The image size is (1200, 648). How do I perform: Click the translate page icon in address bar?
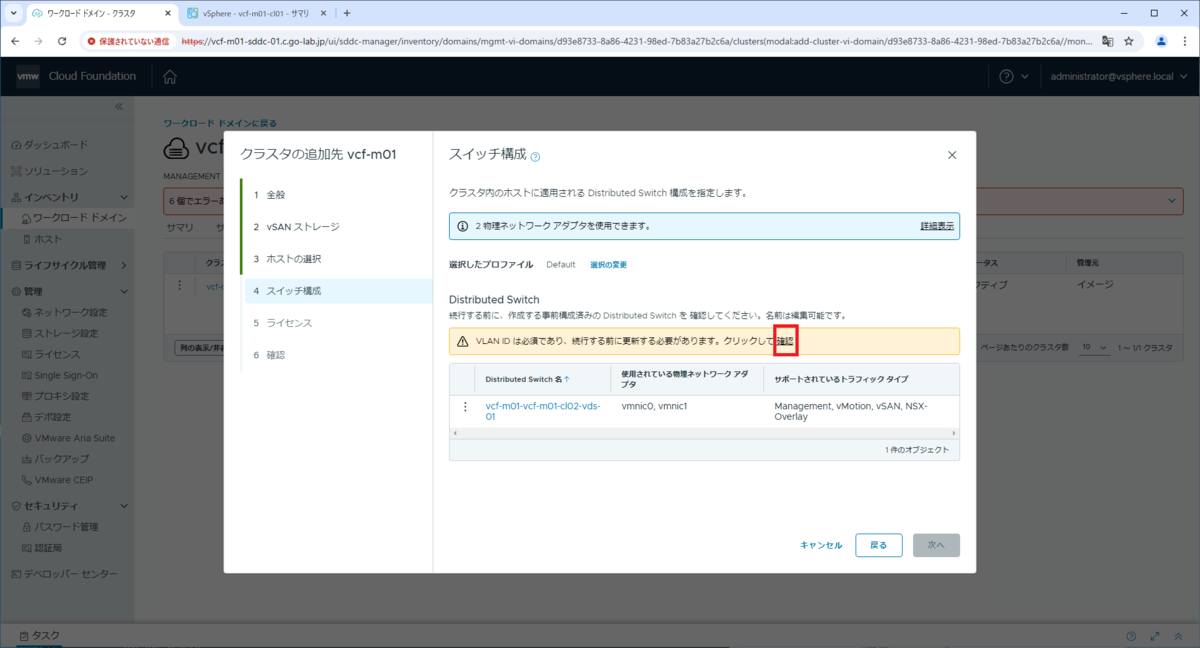coord(1108,41)
